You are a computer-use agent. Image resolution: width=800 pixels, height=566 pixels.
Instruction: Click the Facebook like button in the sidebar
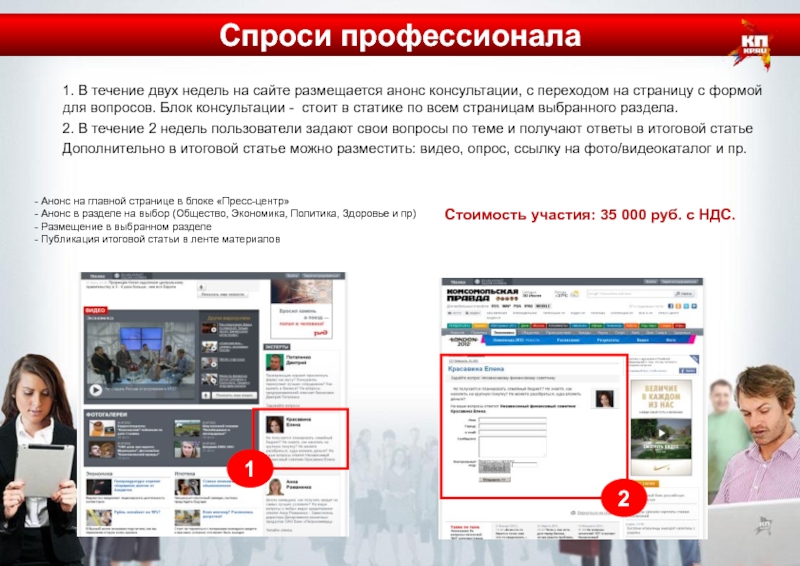tap(687, 371)
